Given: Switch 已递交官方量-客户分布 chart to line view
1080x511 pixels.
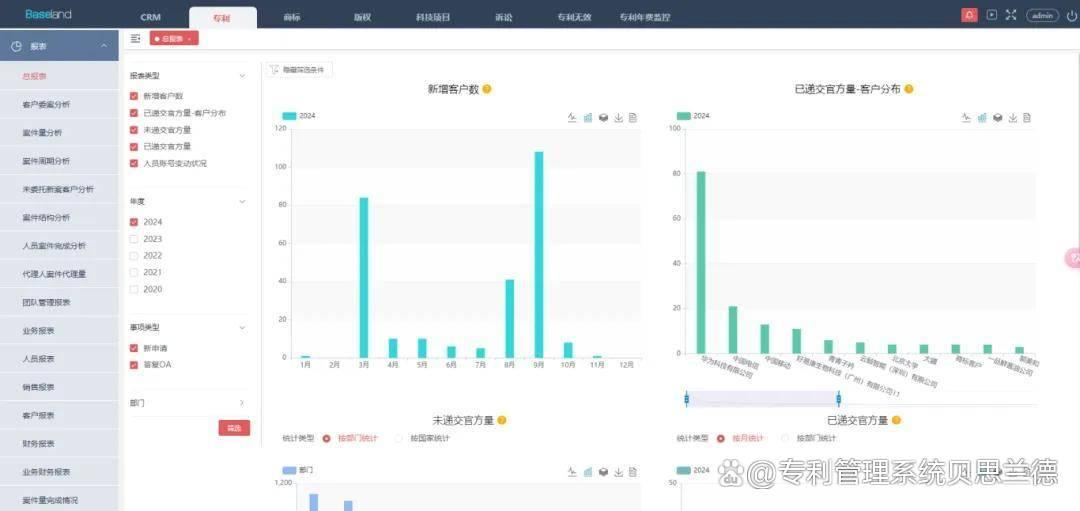Looking at the screenshot, I should pos(966,118).
